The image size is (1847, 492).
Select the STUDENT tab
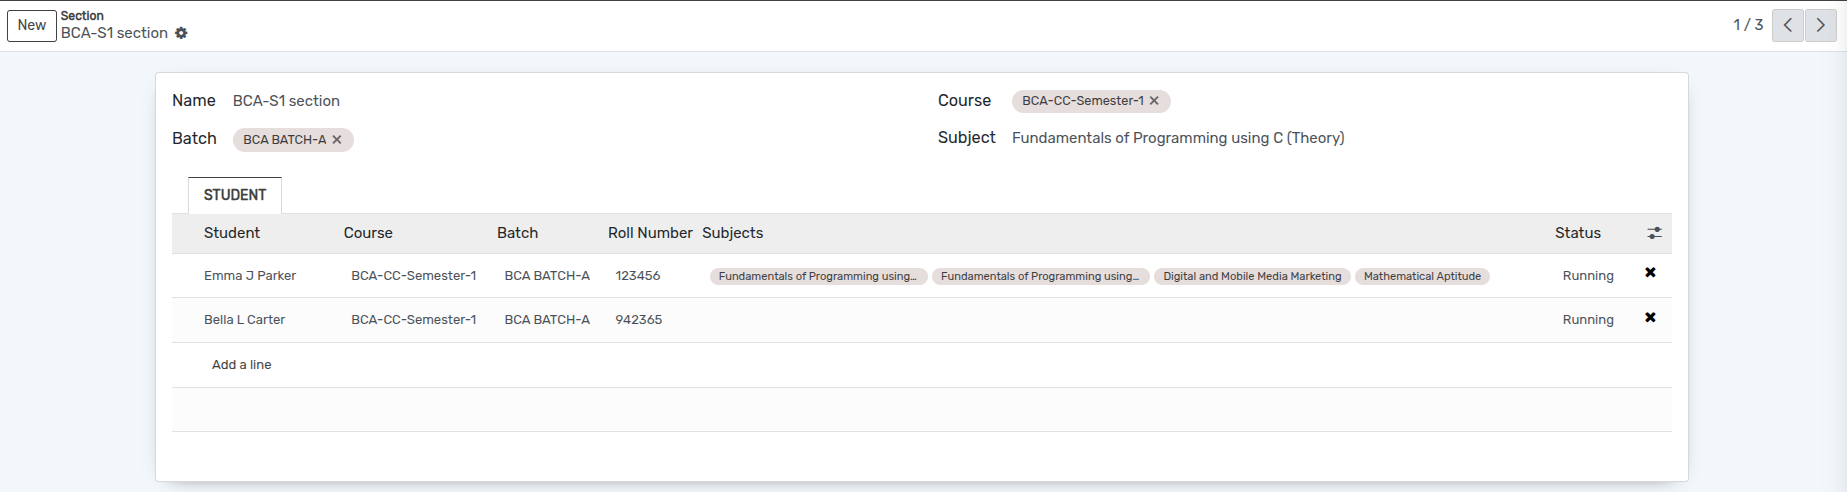(x=235, y=195)
